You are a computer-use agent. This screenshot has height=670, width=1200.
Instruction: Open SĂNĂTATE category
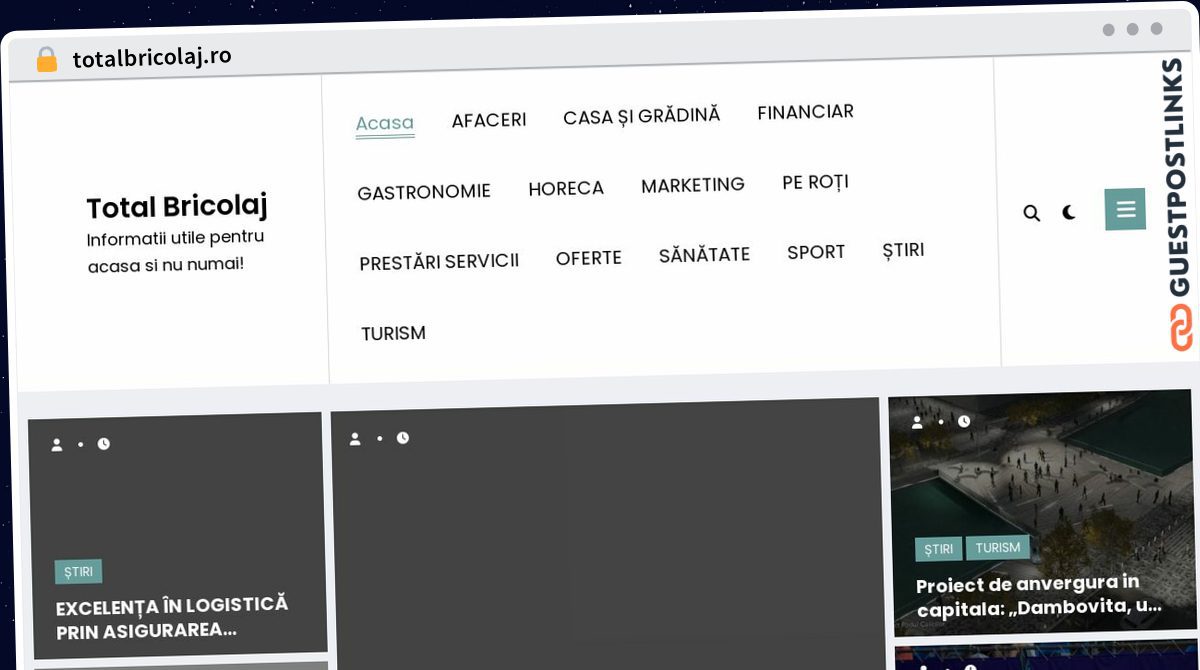(704, 255)
